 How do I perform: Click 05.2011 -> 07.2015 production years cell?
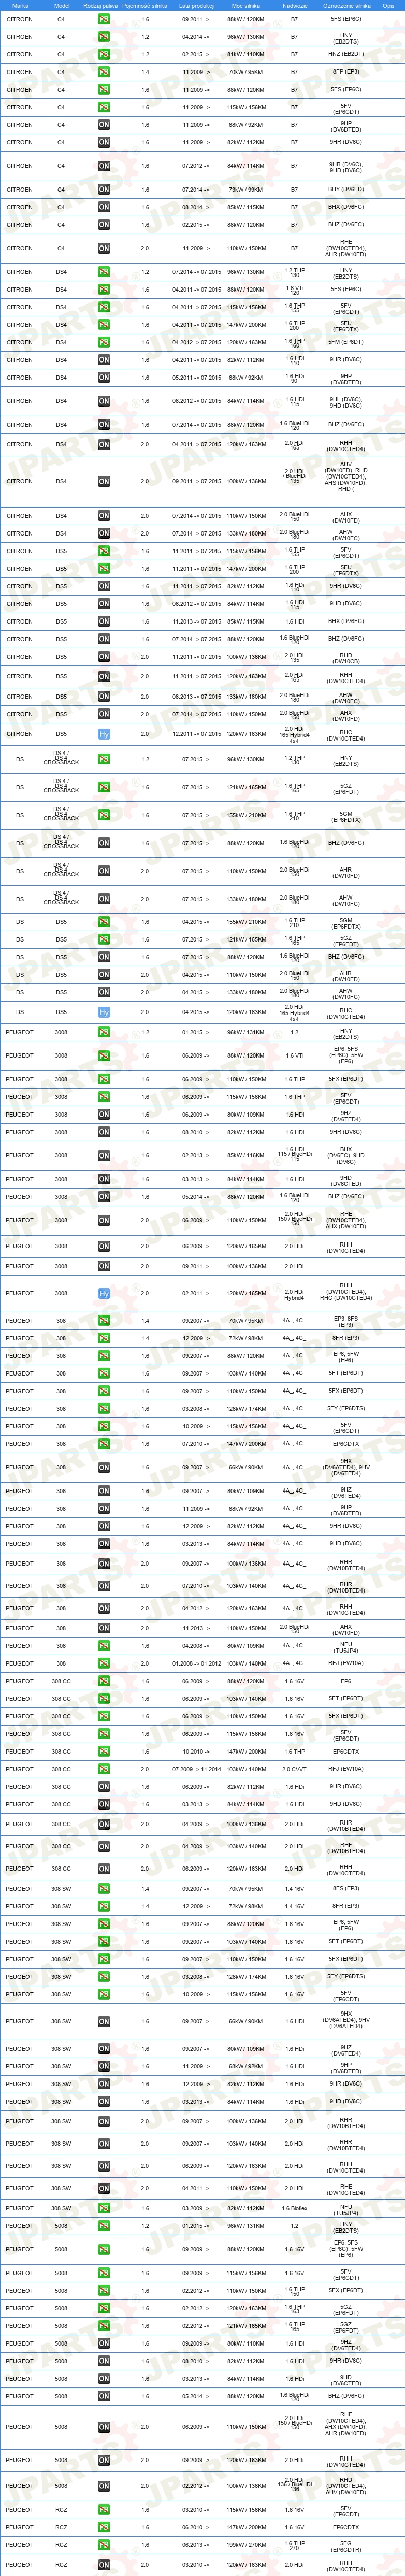click(x=196, y=377)
